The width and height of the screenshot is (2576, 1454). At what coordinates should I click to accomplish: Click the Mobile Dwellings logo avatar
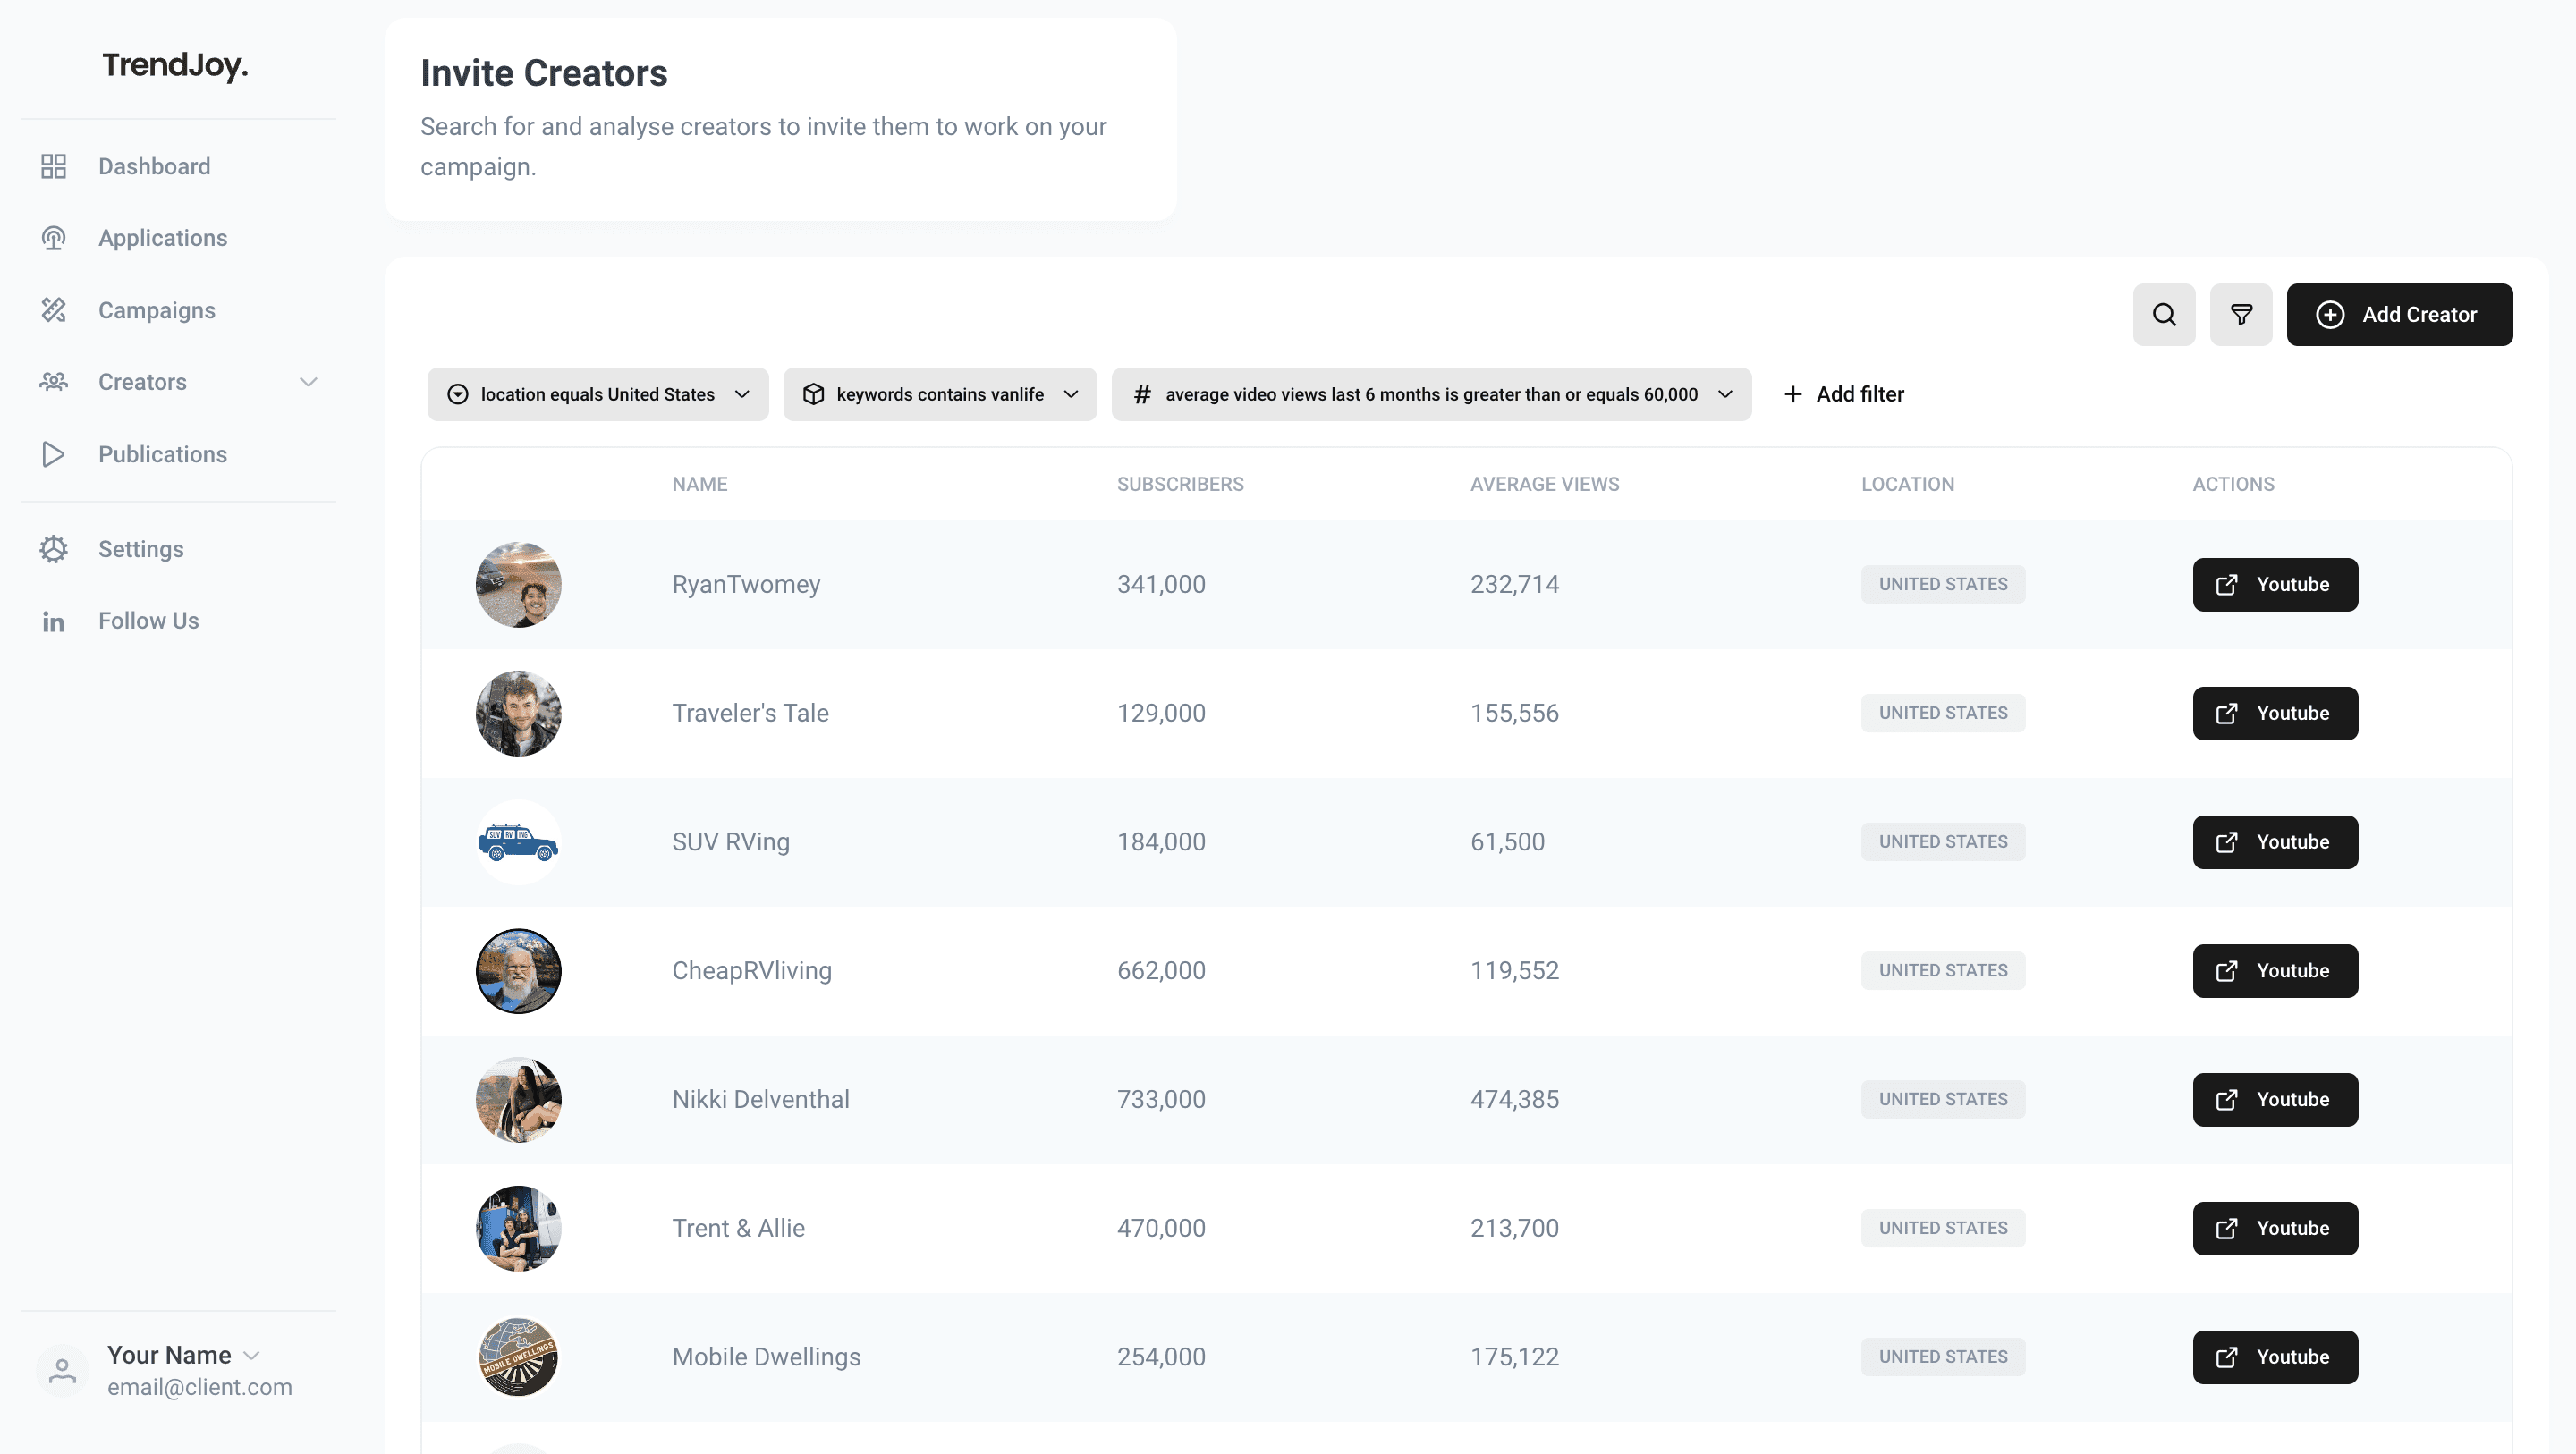pyautogui.click(x=518, y=1357)
